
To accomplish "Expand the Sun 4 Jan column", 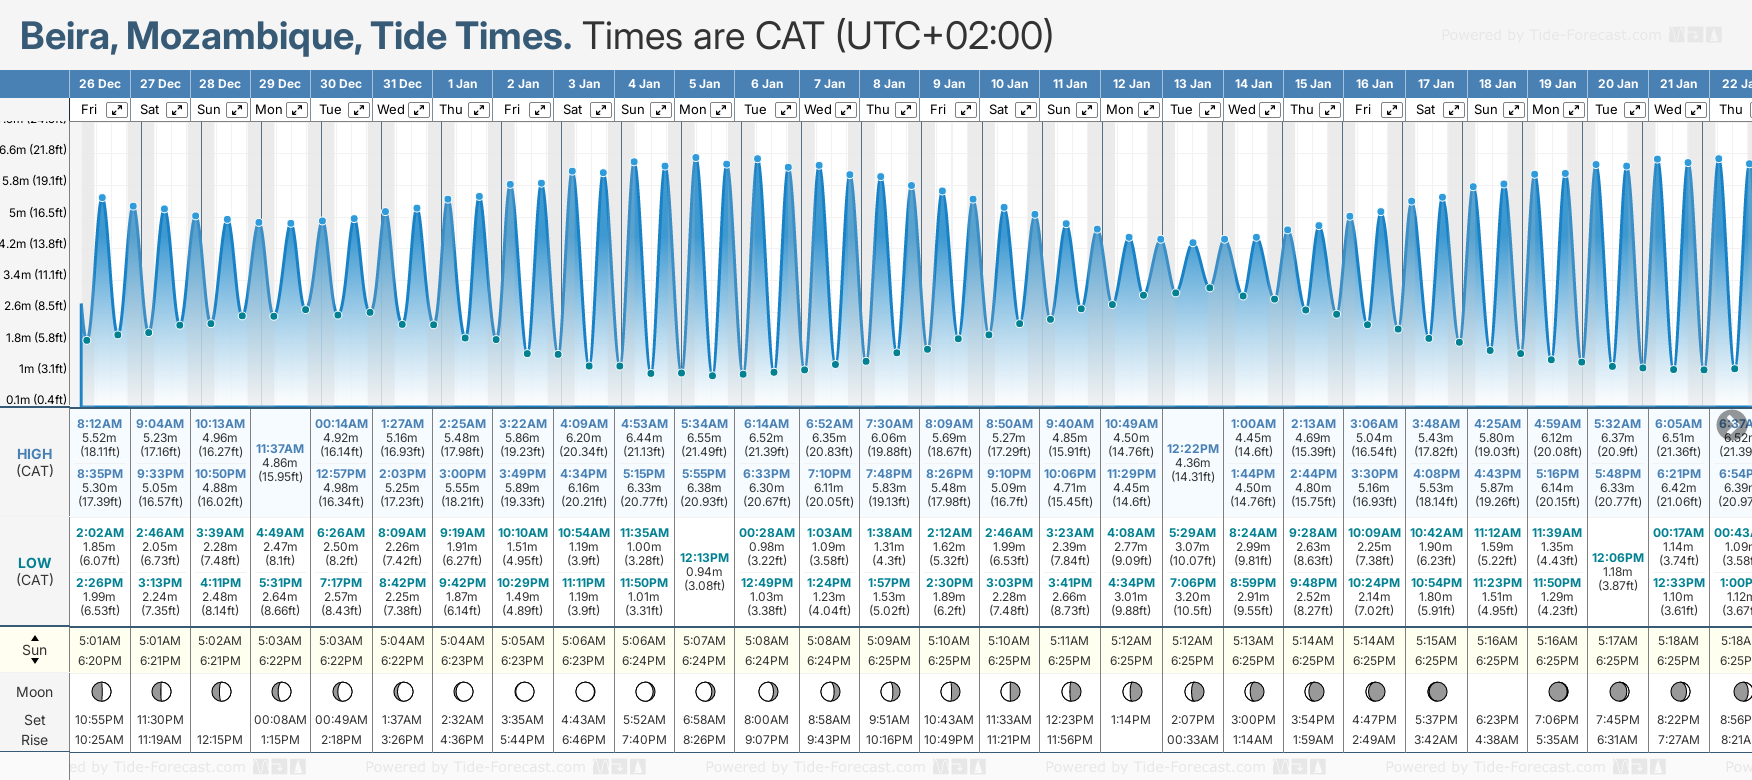I will [661, 110].
